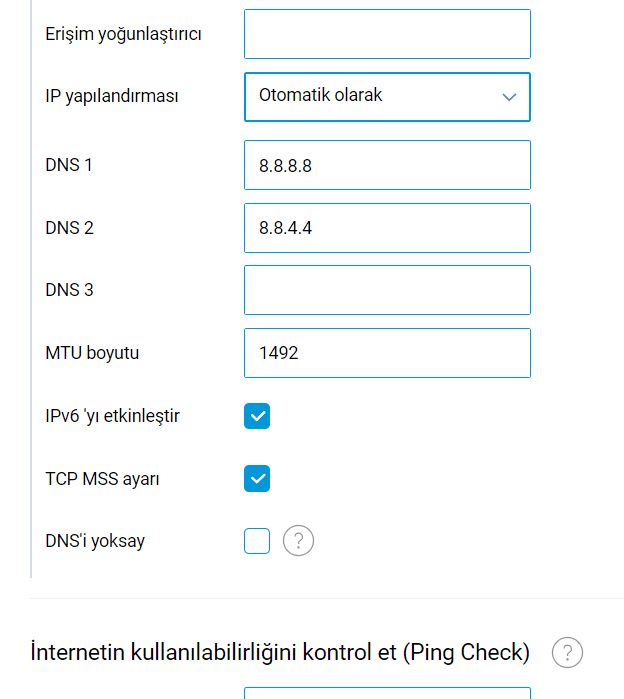Click the MTU boyutu label
Viewport: 624px width, 699px height.
[92, 353]
